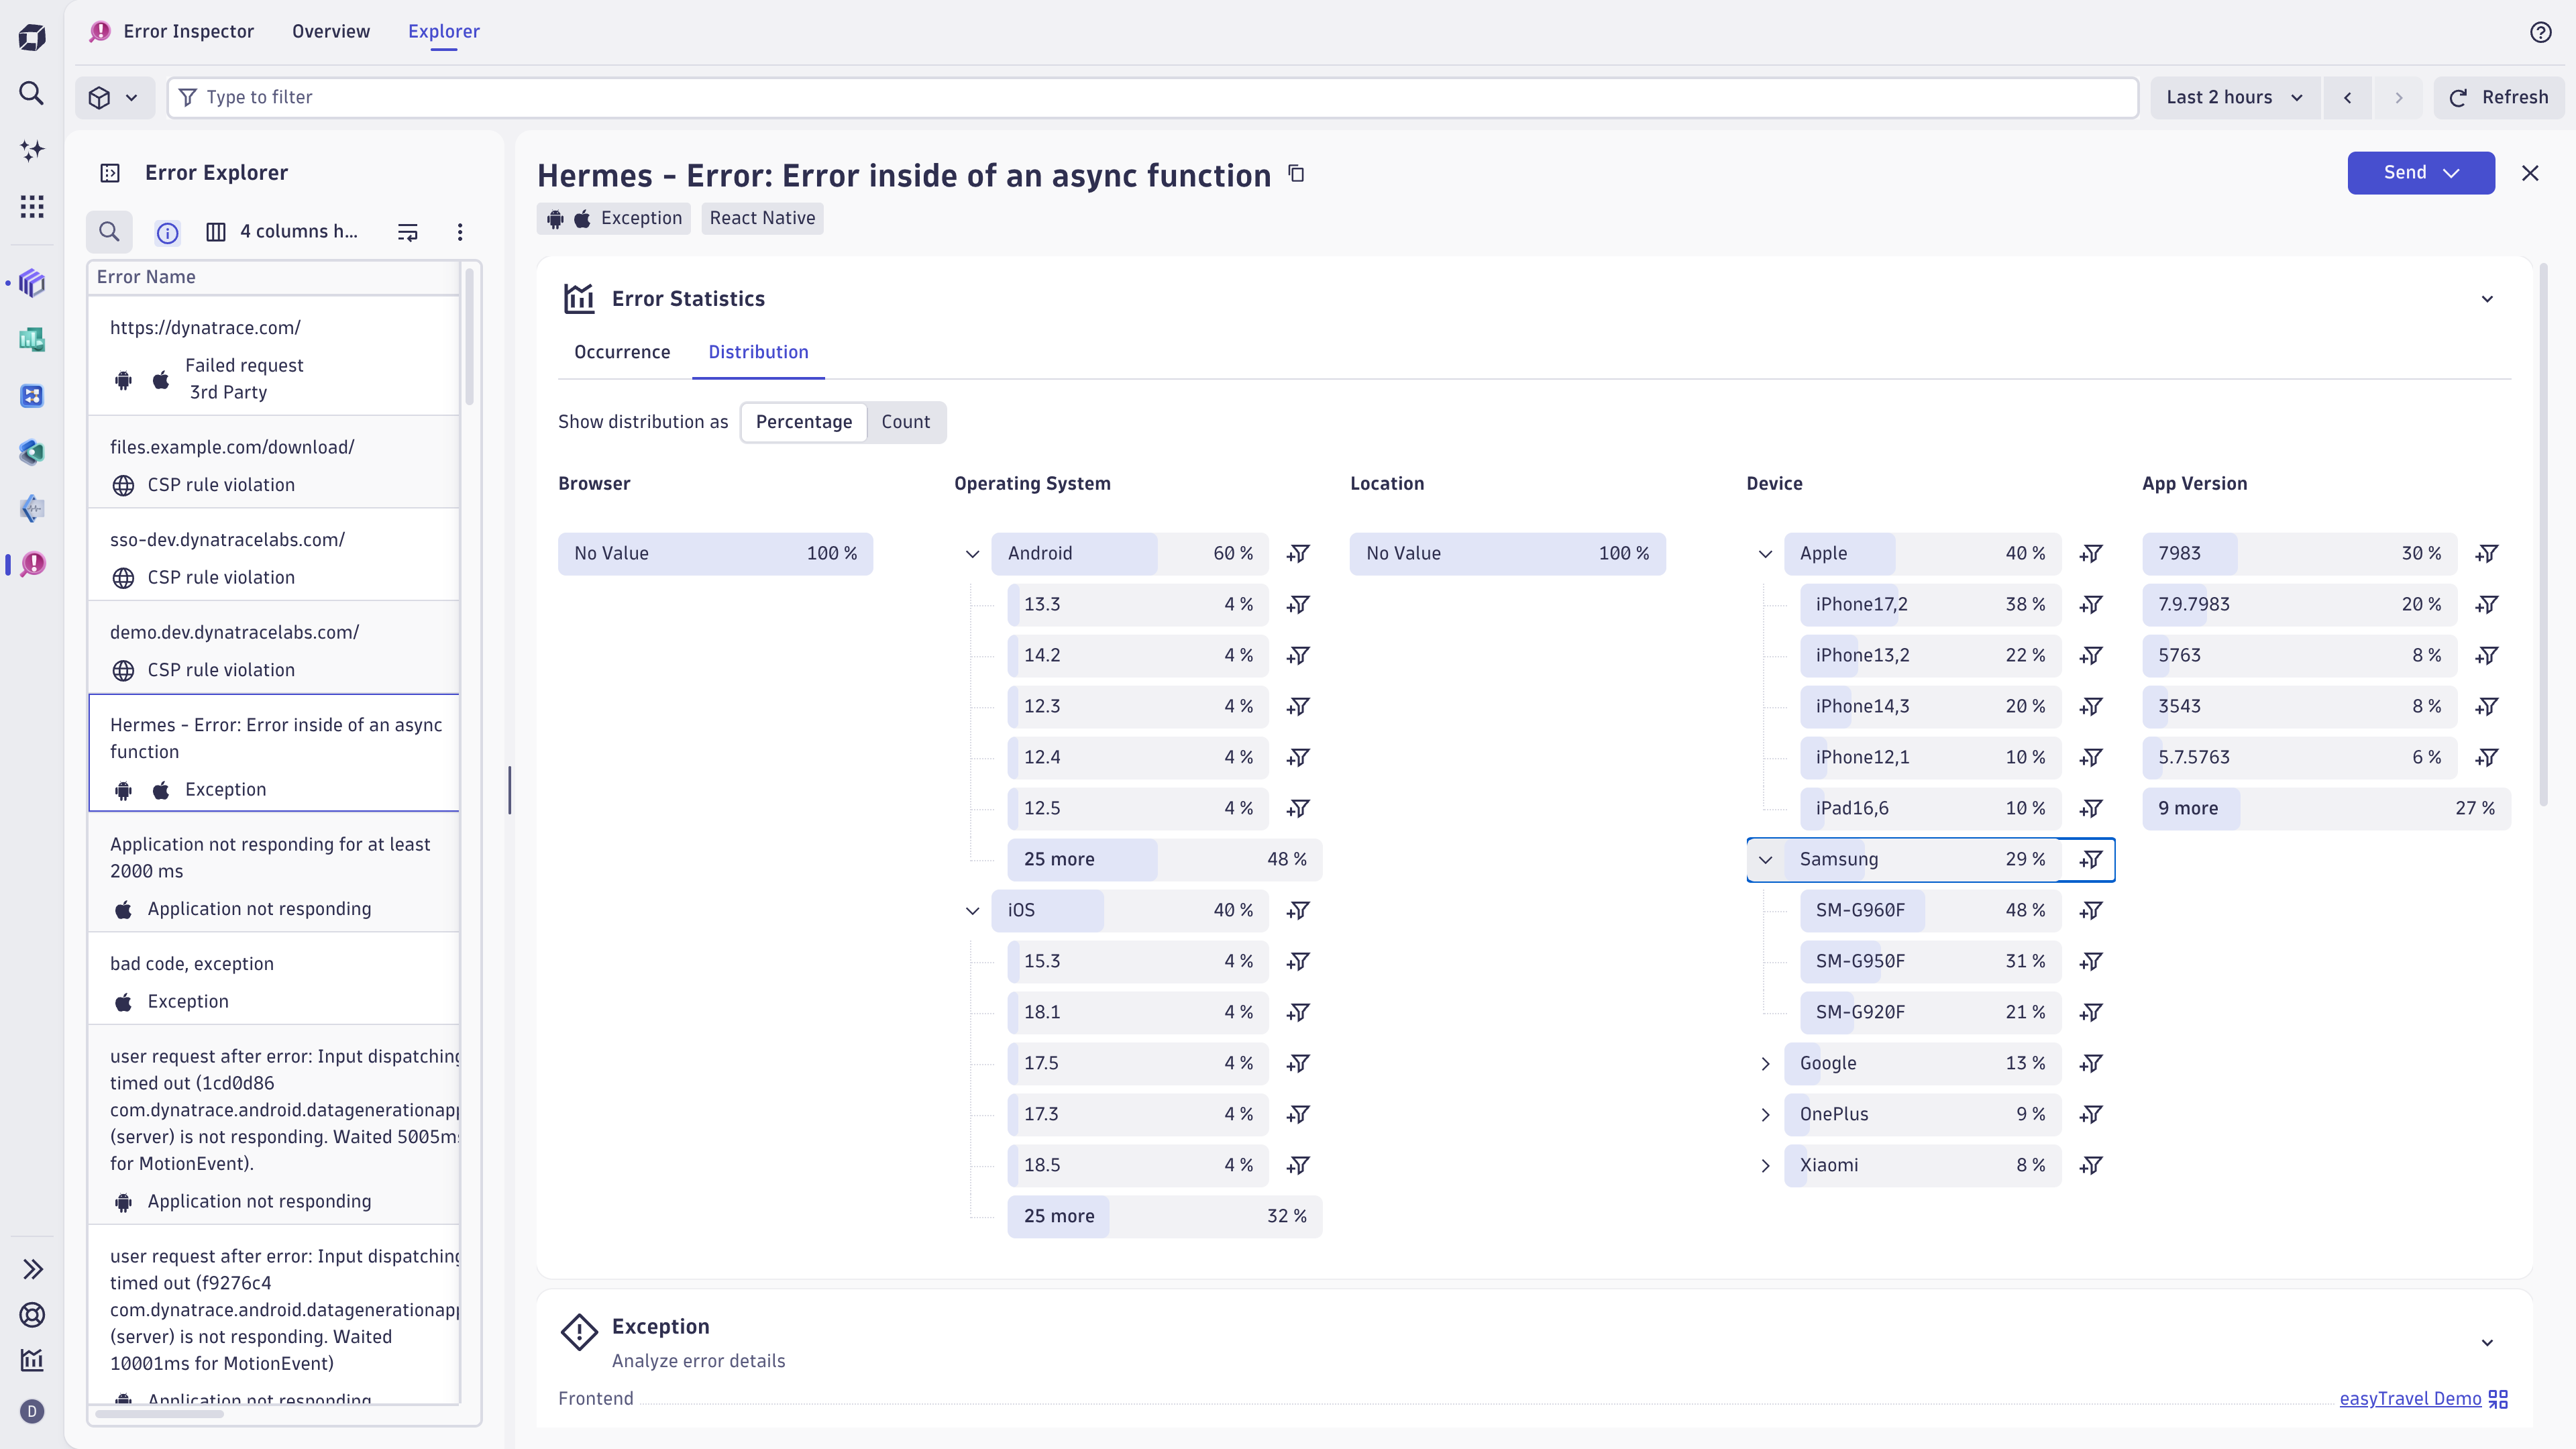2576x1449 pixels.
Task: Add a filter for iPhone17,2 device
Action: [2091, 605]
